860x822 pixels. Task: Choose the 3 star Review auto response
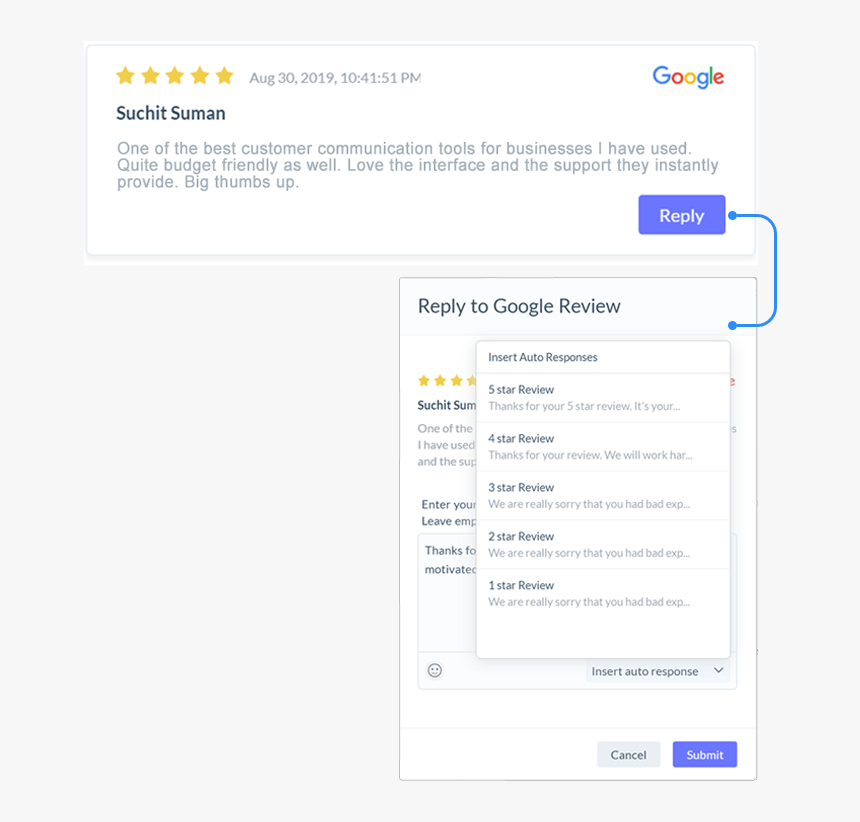point(603,495)
